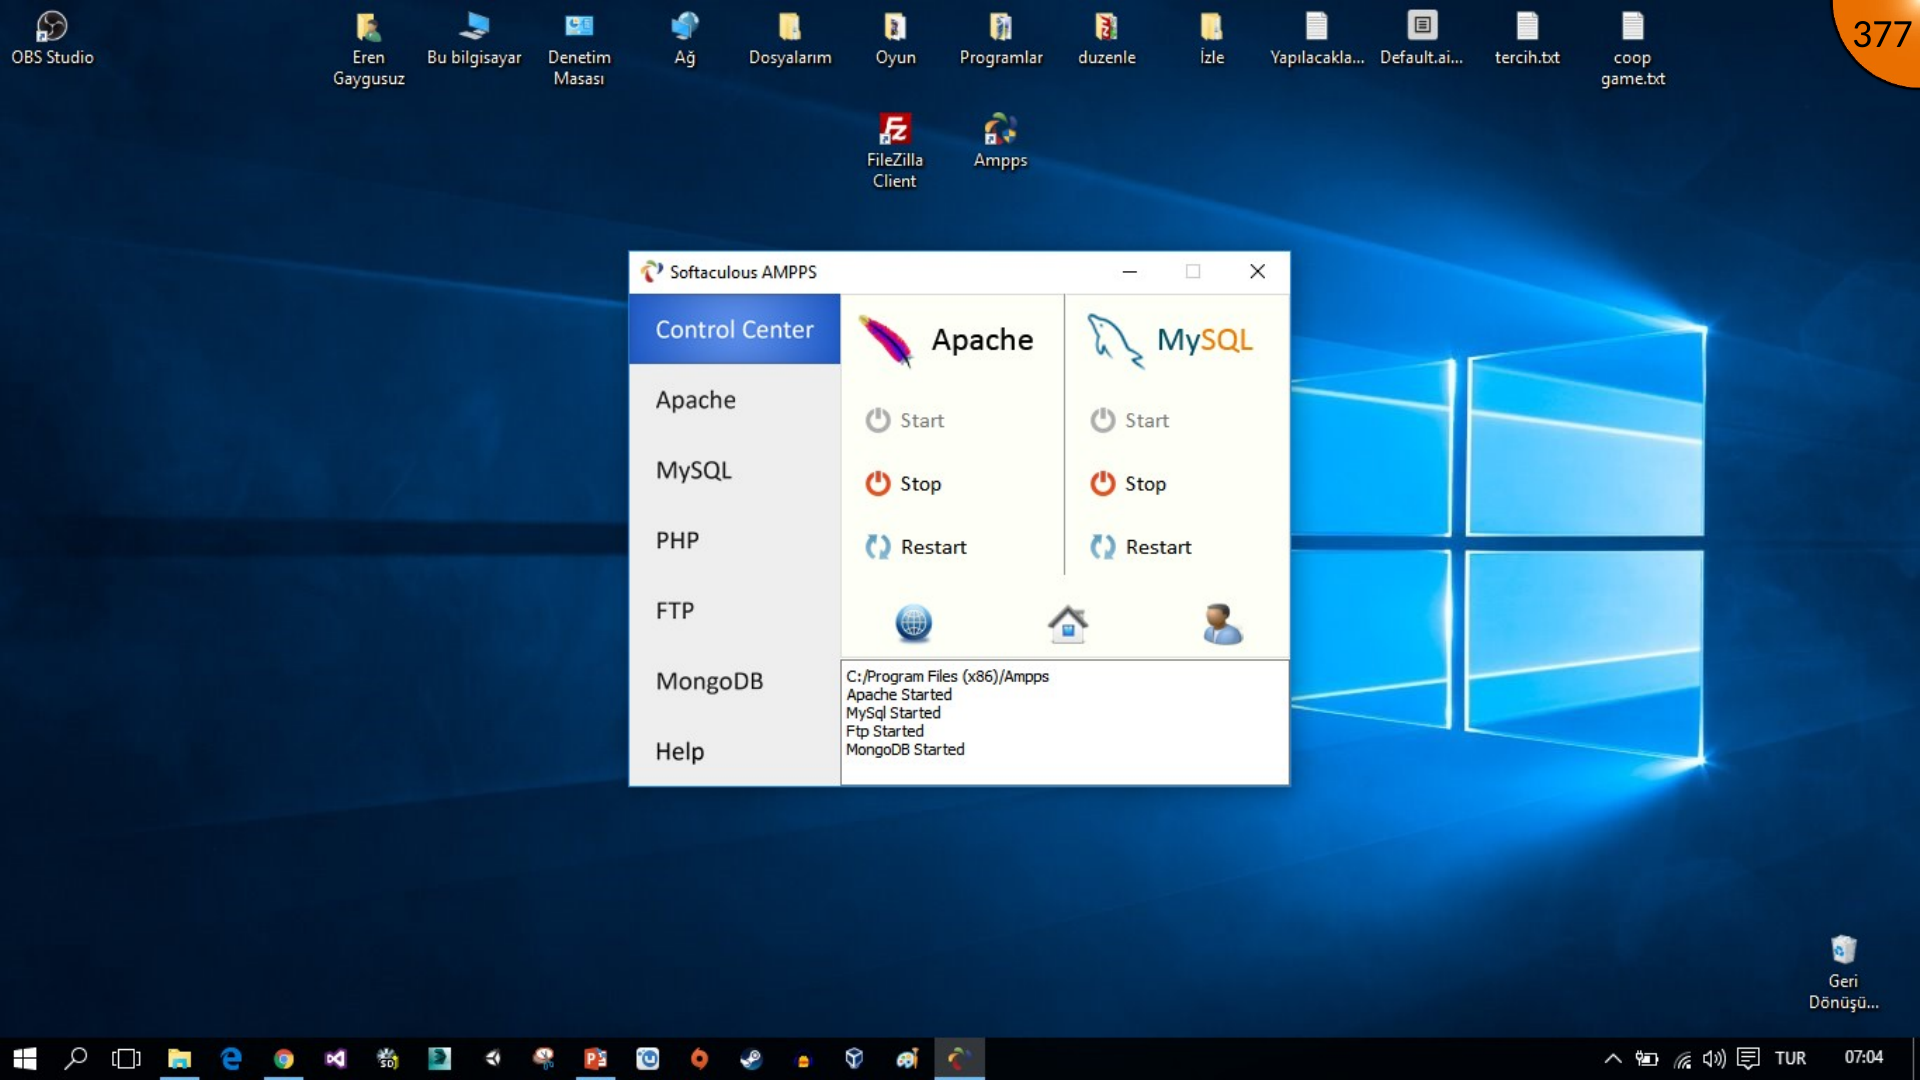This screenshot has width=1921, height=1080.
Task: Open the Help tab in AMPPS
Action: 734,750
